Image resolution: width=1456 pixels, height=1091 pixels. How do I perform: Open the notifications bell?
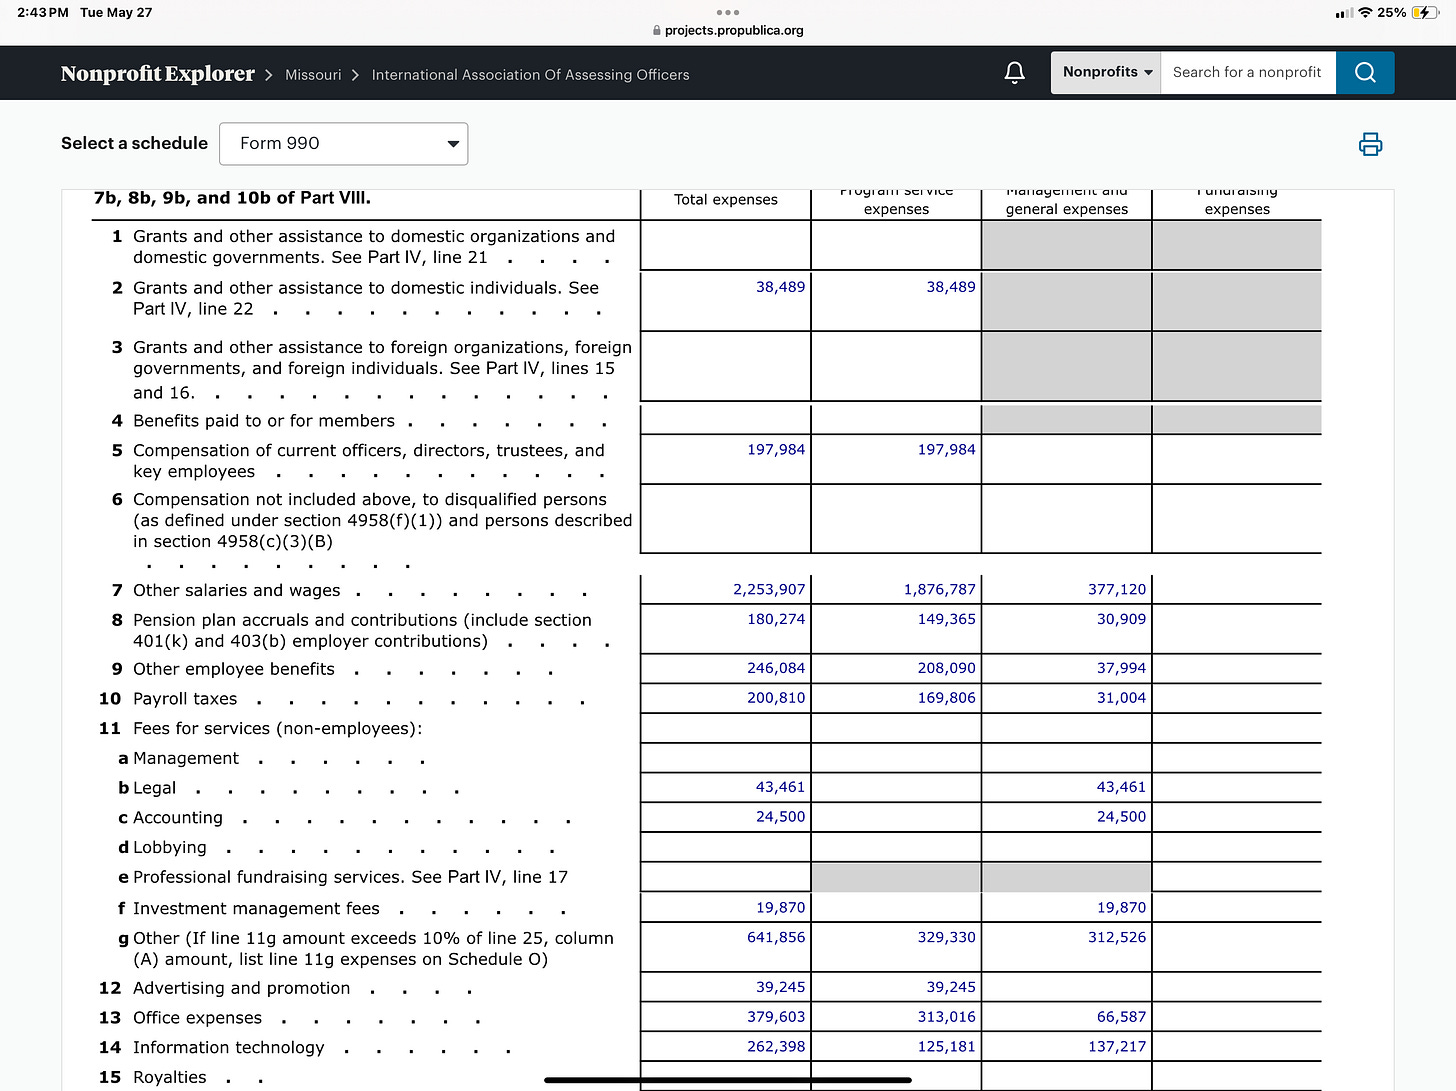(x=1014, y=73)
